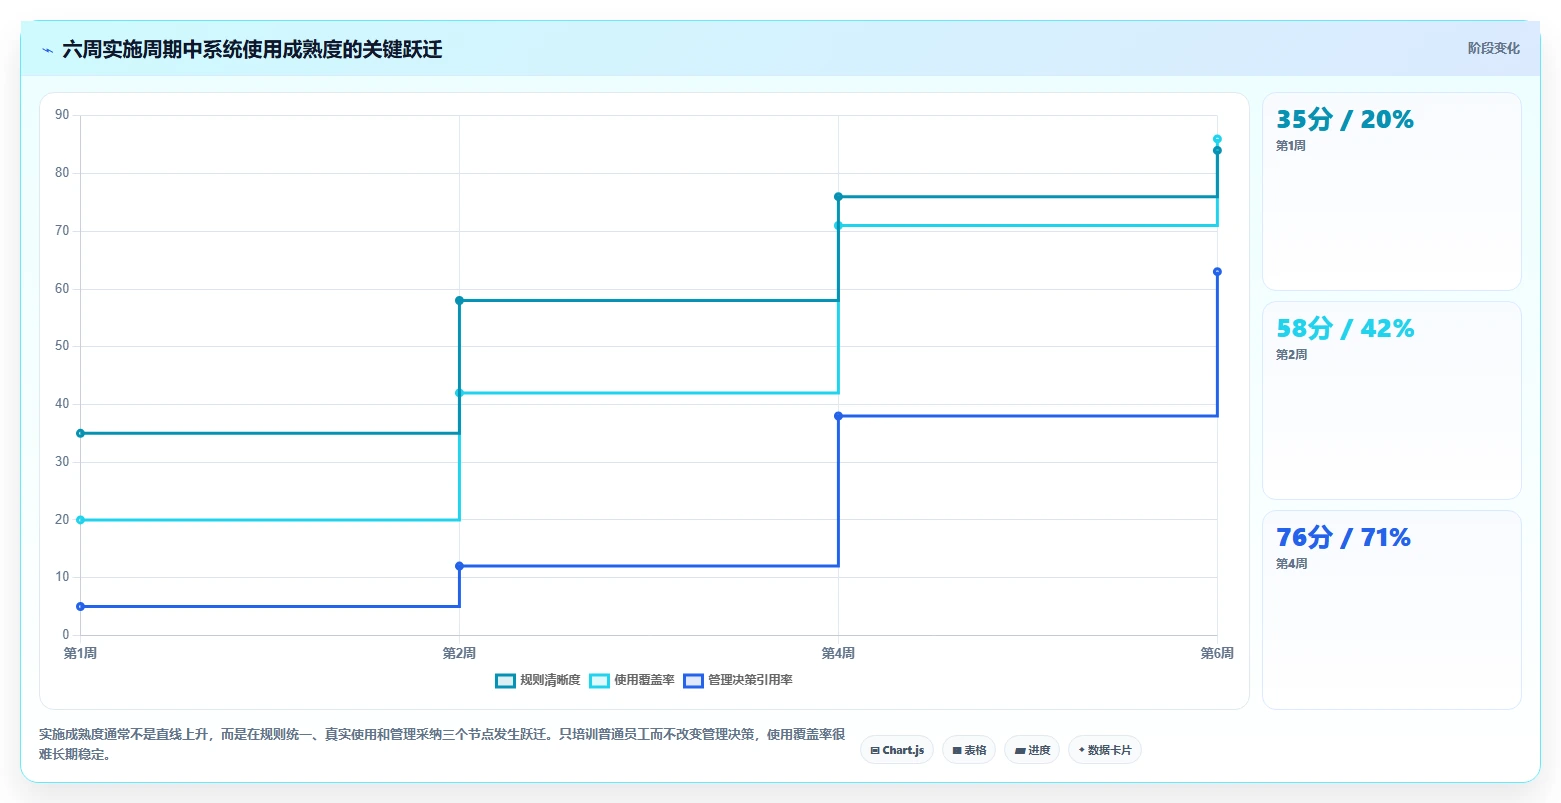Click the Chart.js badge

point(897,750)
